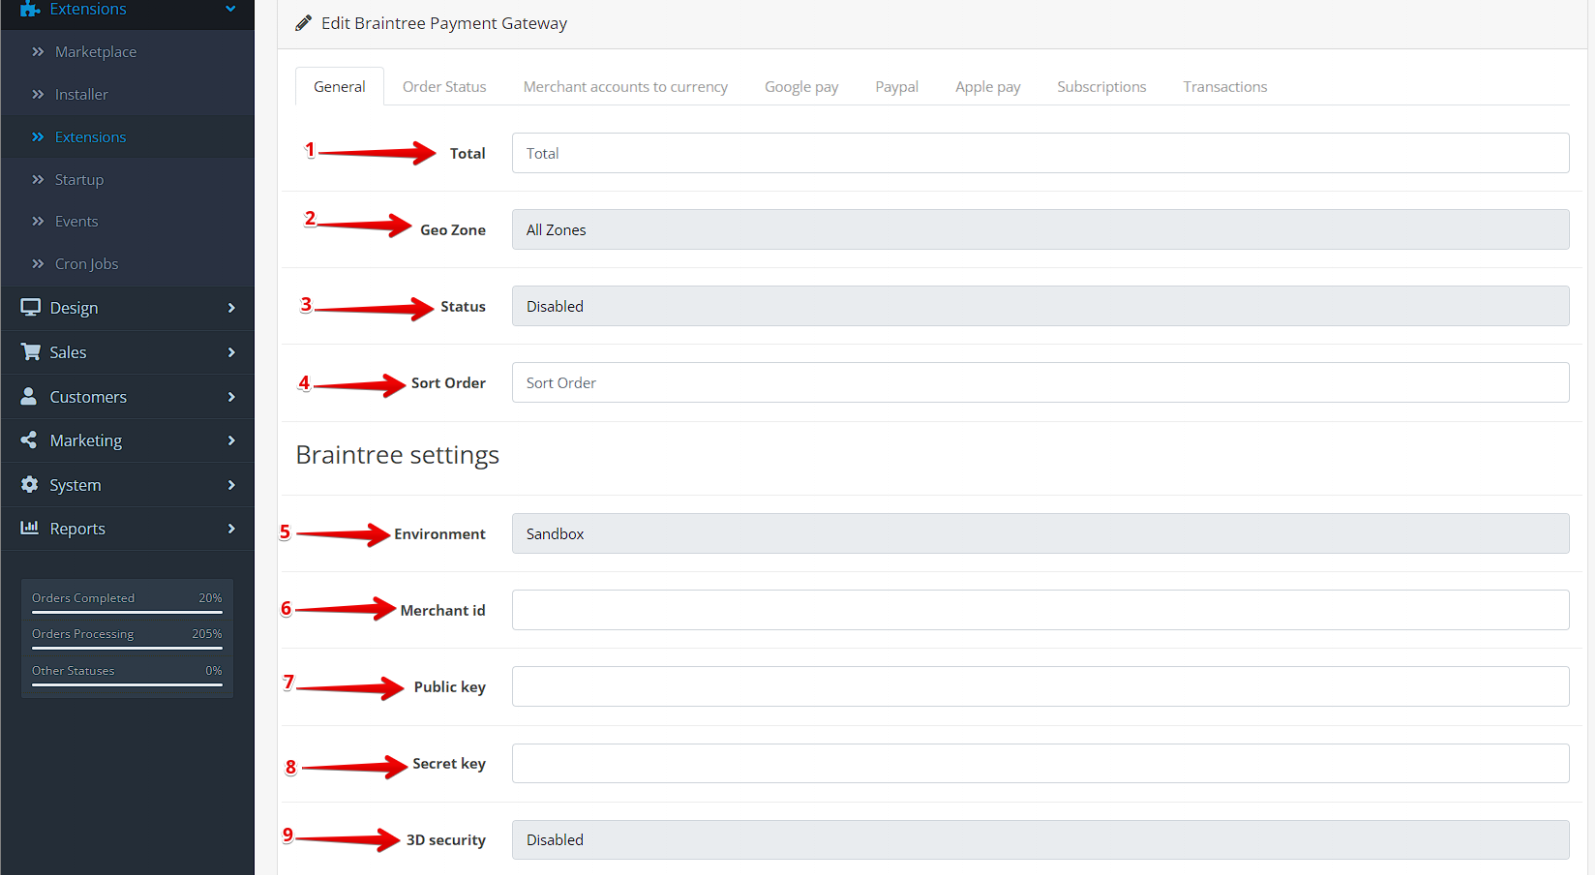Viewport: 1595px width, 875px height.
Task: Open the Extensions submenu link
Action: coord(90,137)
